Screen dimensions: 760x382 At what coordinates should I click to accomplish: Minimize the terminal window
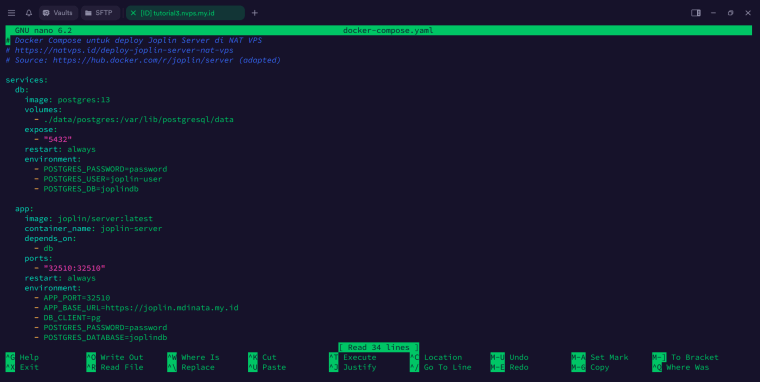(713, 13)
